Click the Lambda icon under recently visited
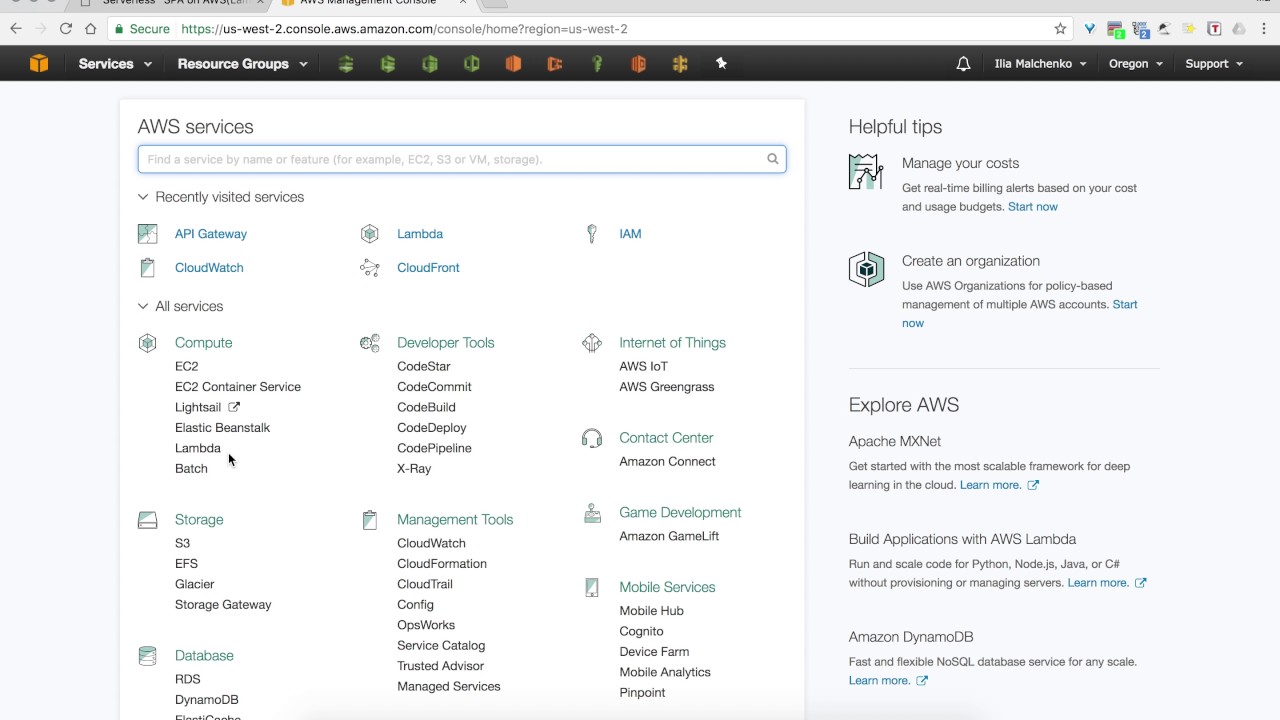Image resolution: width=1280 pixels, height=720 pixels. [370, 234]
